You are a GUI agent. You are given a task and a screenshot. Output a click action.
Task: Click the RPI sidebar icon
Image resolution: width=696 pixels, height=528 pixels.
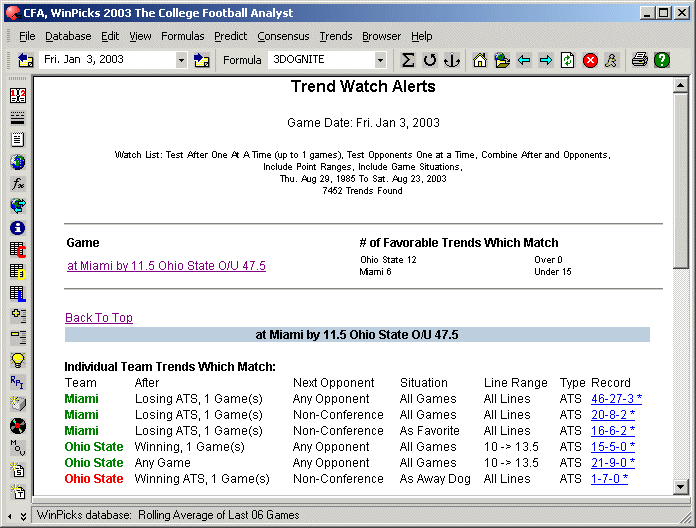point(18,382)
